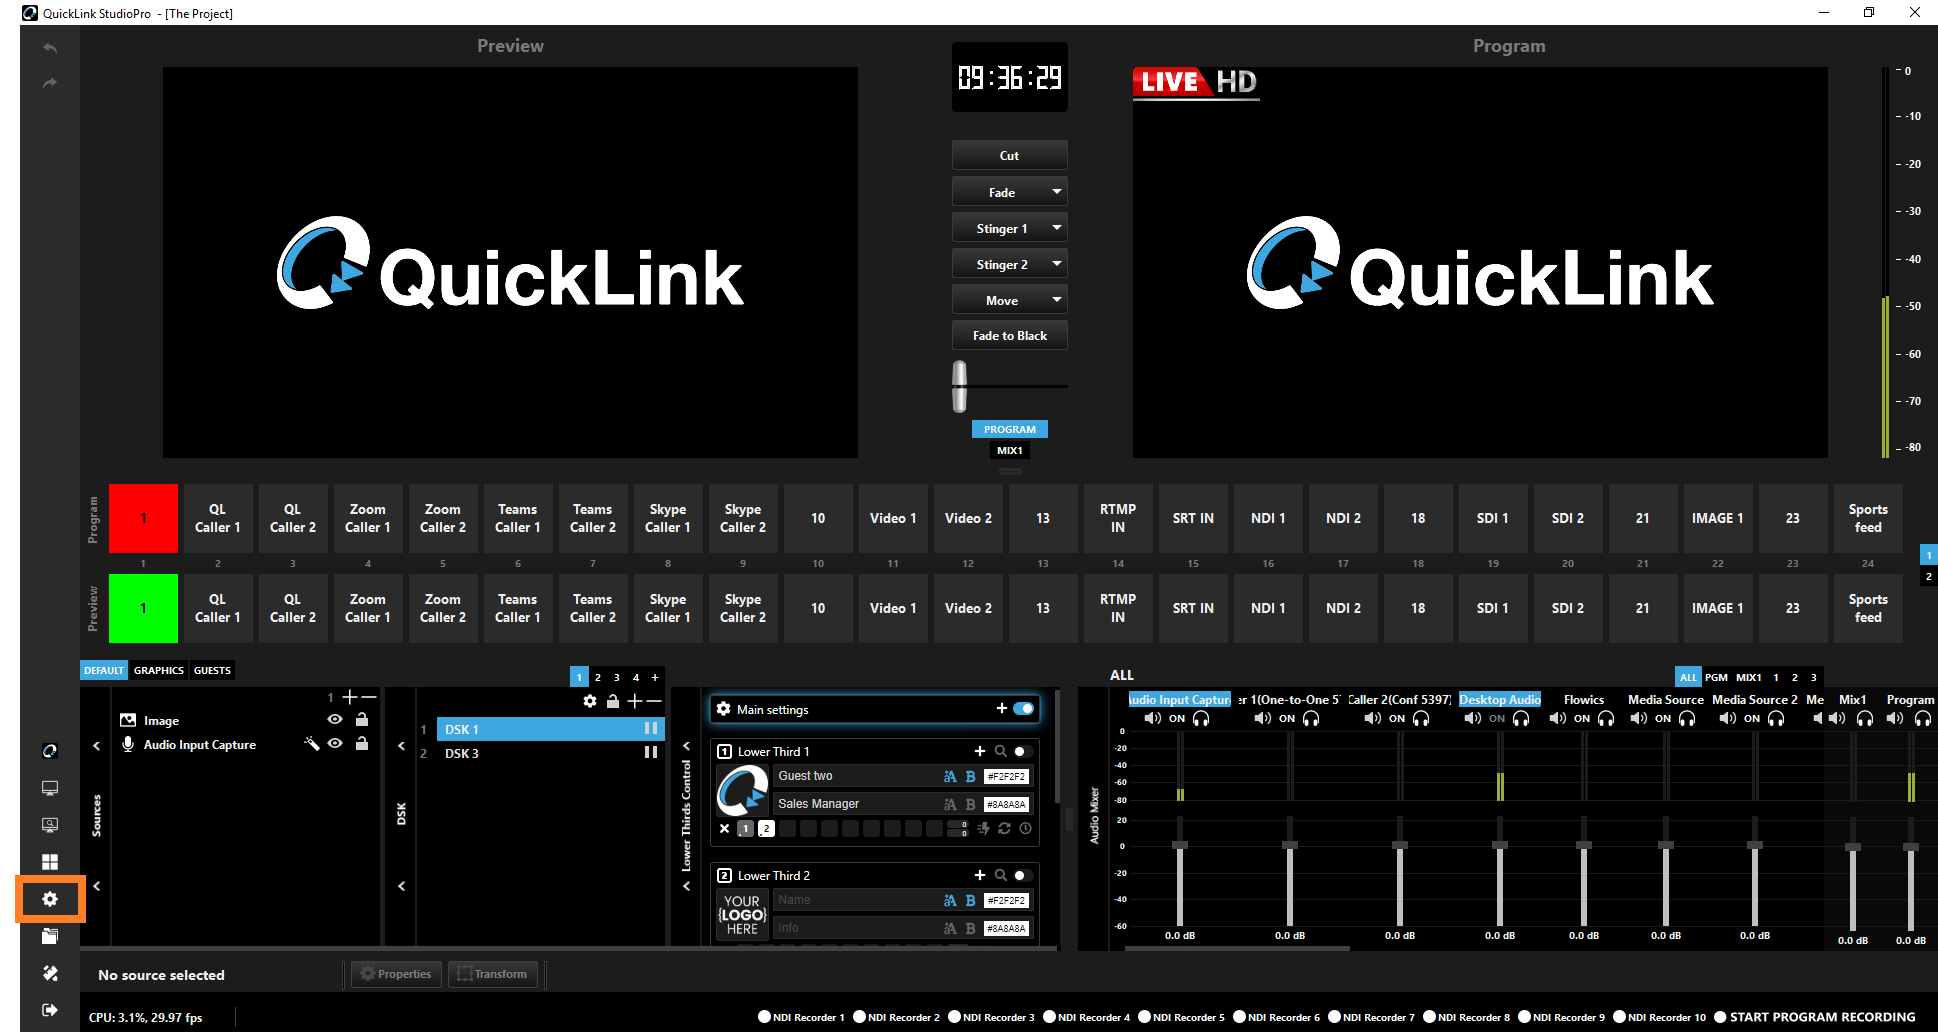The image size is (1938, 1032).
Task: Click START PROGRAM RECORDING
Action: pyautogui.click(x=1815, y=1017)
